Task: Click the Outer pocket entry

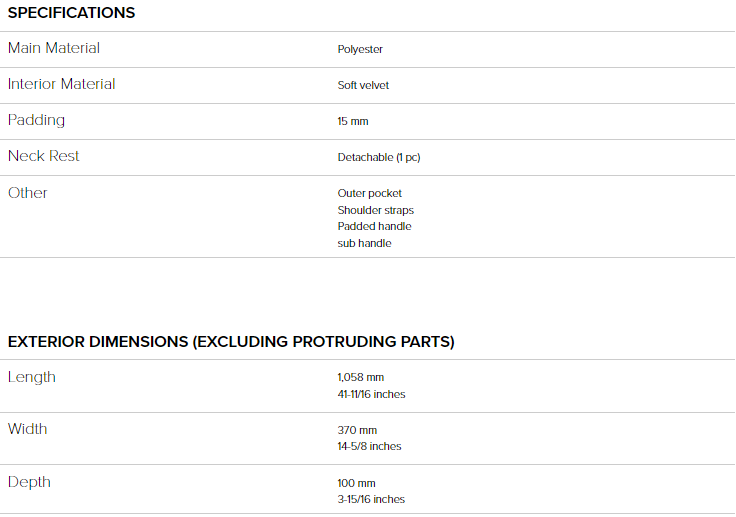Action: click(369, 193)
